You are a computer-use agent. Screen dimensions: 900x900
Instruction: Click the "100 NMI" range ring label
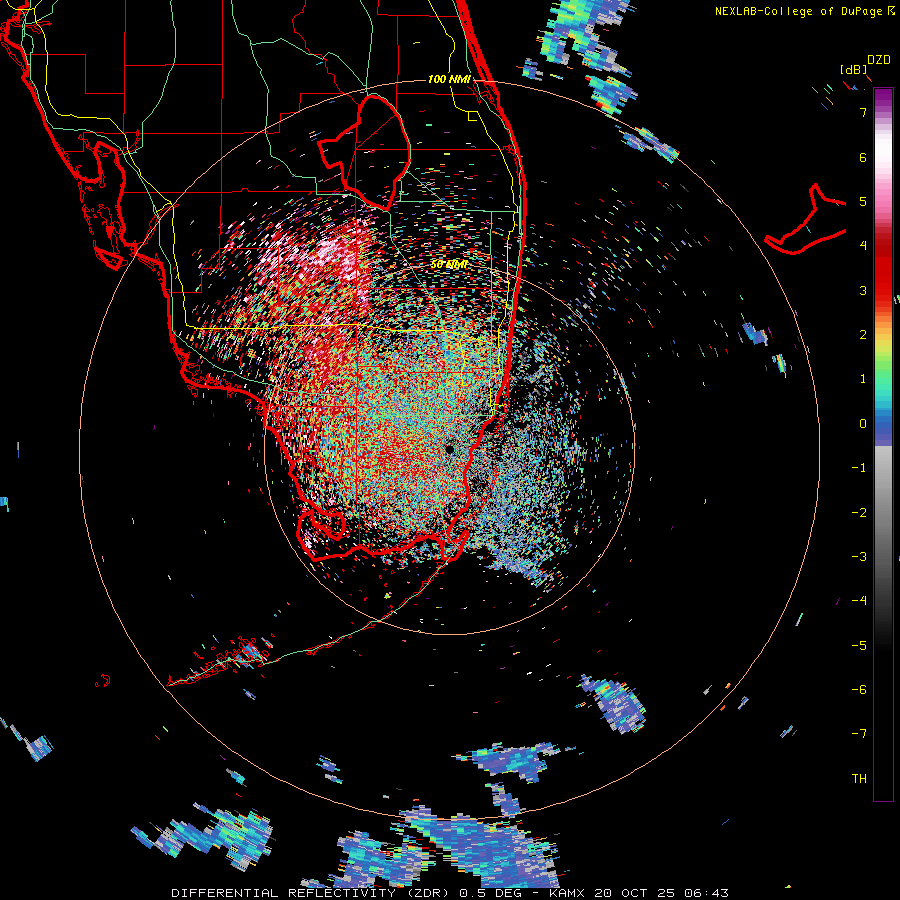[449, 79]
